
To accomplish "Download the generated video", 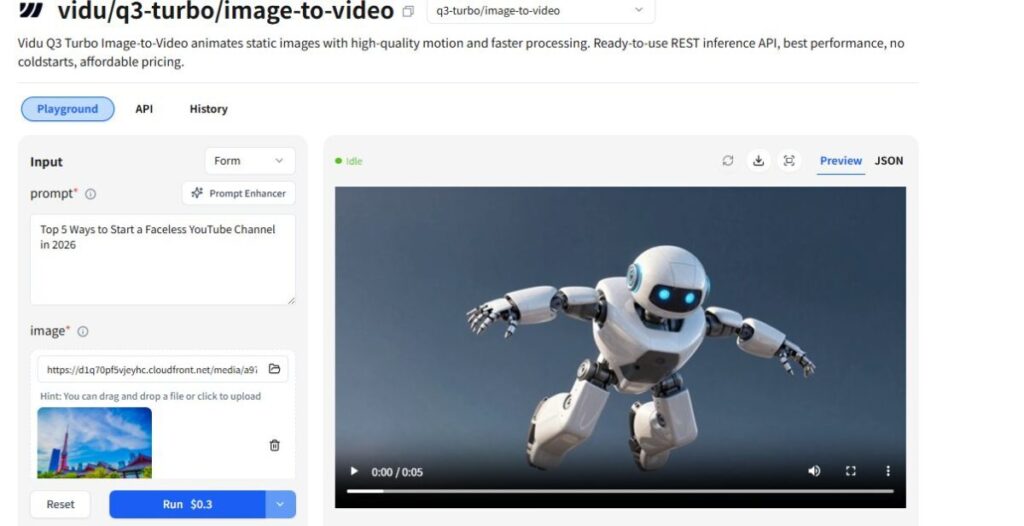I will click(x=758, y=161).
